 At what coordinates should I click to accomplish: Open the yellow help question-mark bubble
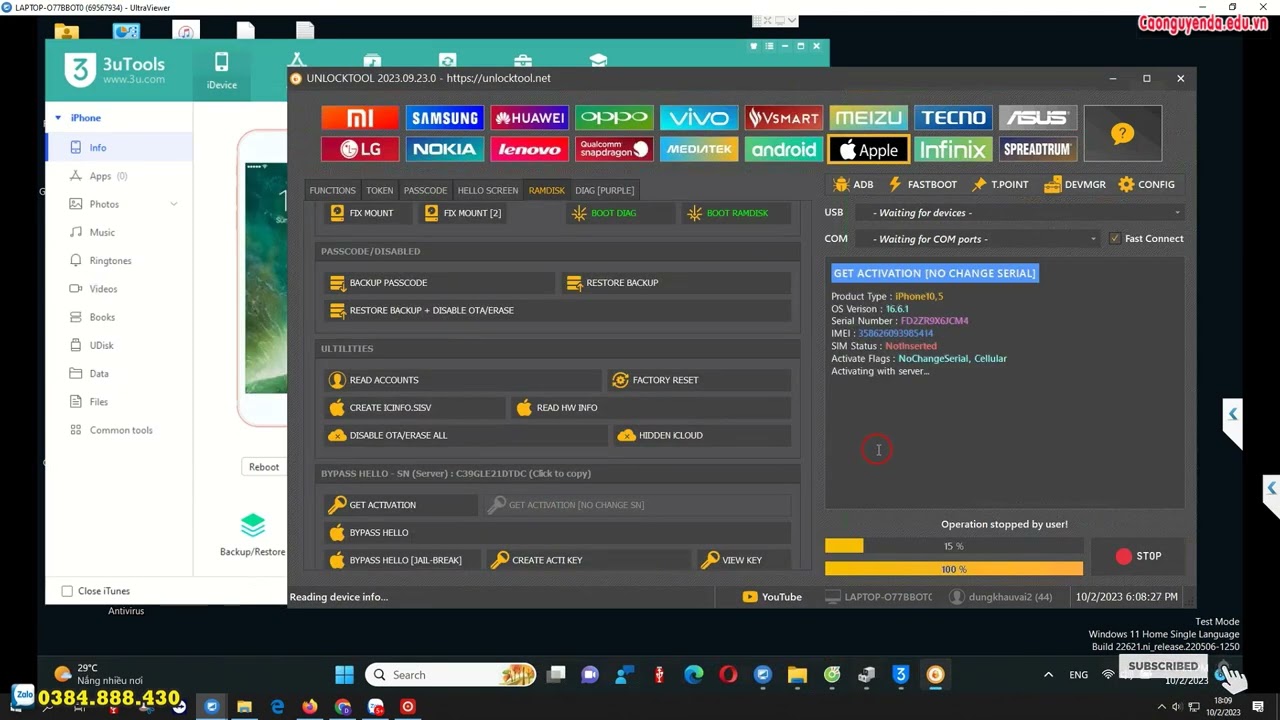(x=1122, y=133)
